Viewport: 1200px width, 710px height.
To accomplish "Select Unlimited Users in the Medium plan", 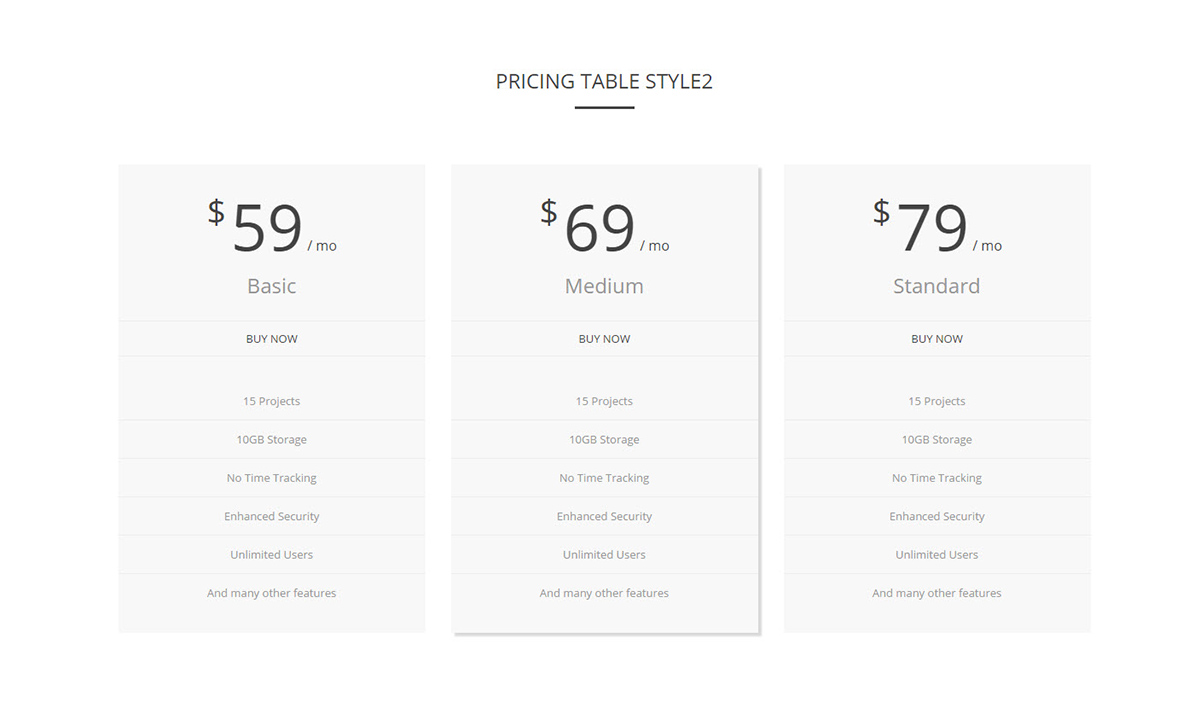I will click(x=604, y=555).
